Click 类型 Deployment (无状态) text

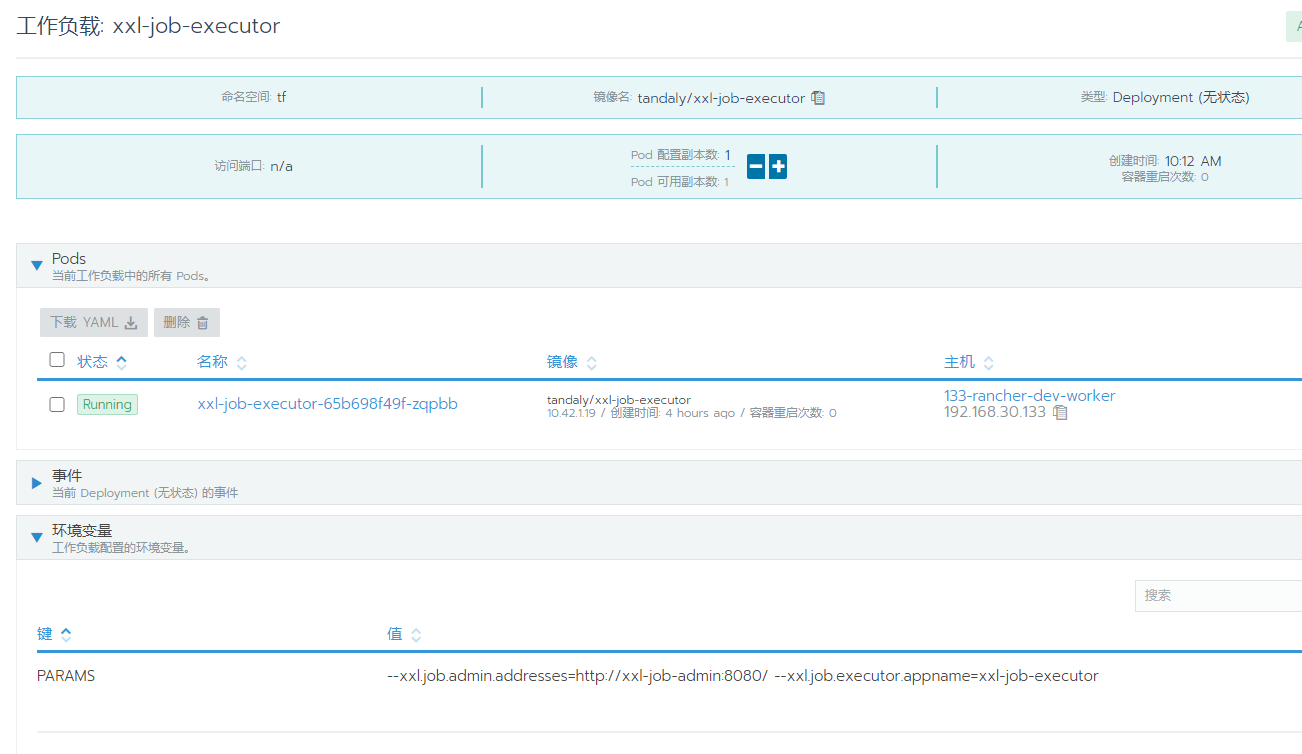[x=1165, y=98]
